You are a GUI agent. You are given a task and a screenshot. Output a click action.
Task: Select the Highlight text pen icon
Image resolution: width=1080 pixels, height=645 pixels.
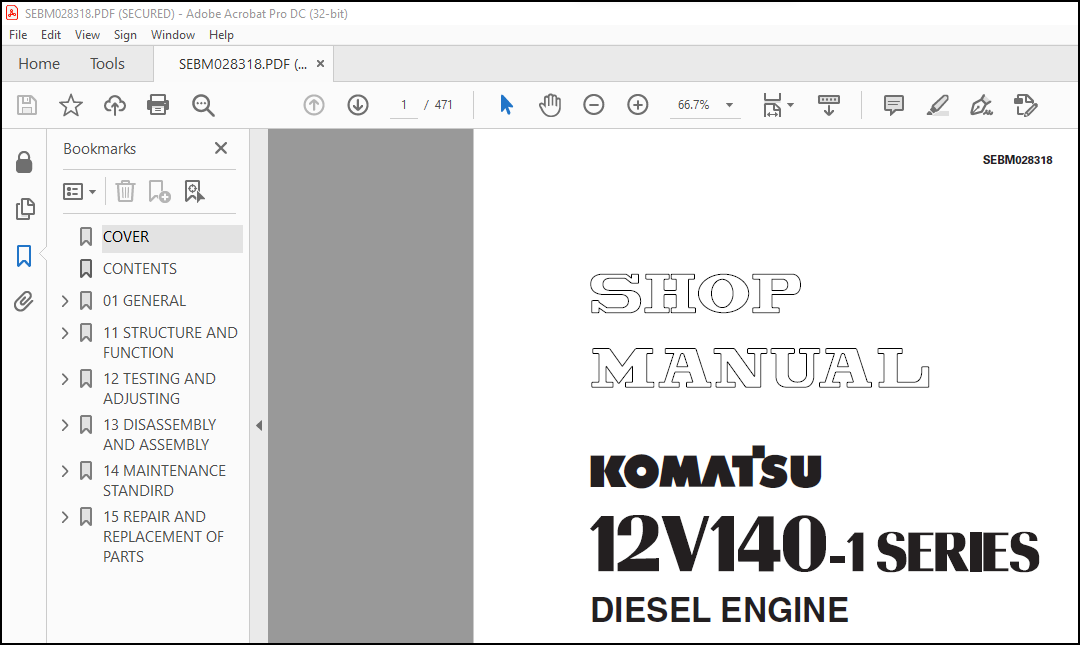point(937,105)
